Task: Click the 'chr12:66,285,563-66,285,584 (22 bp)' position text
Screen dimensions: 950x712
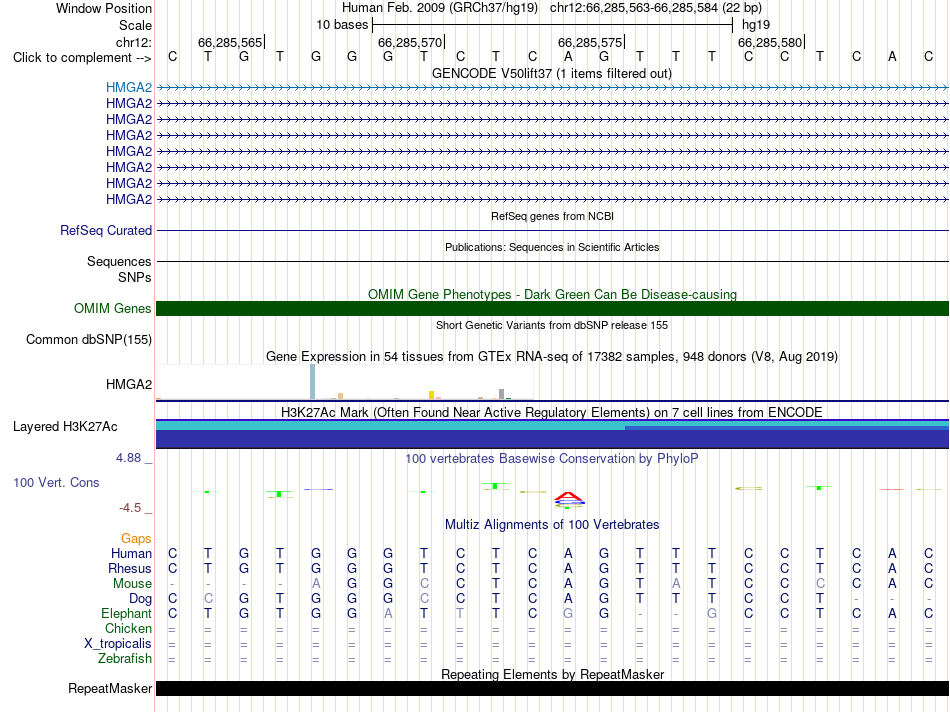Action: pyautogui.click(x=656, y=8)
